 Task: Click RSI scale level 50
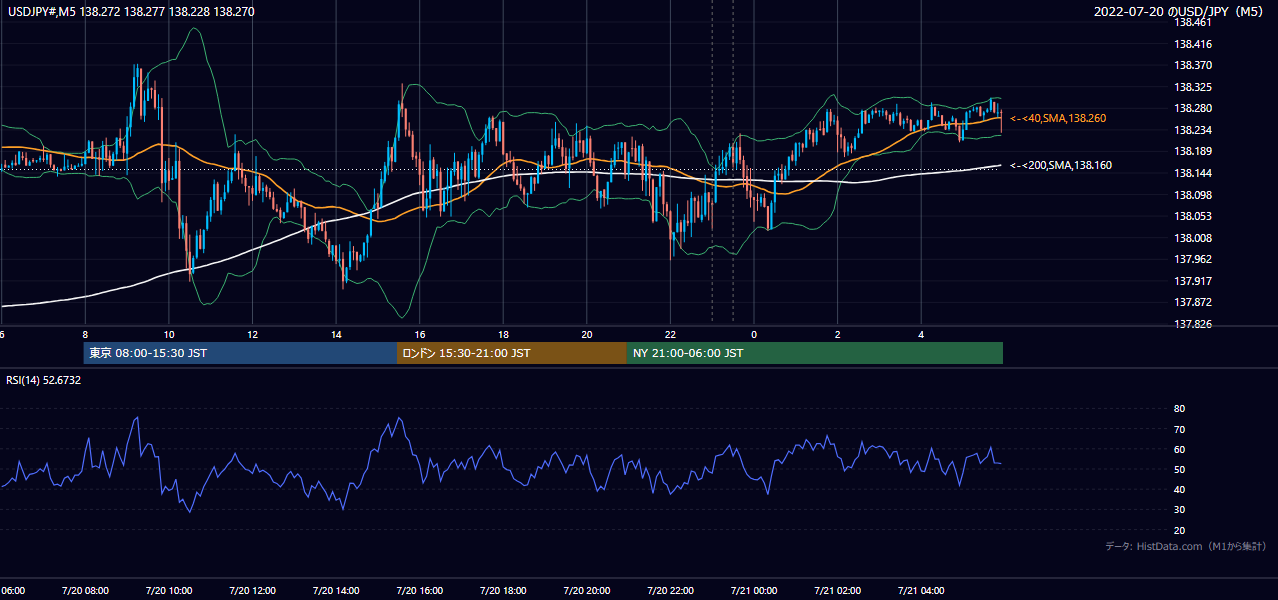[x=1180, y=469]
